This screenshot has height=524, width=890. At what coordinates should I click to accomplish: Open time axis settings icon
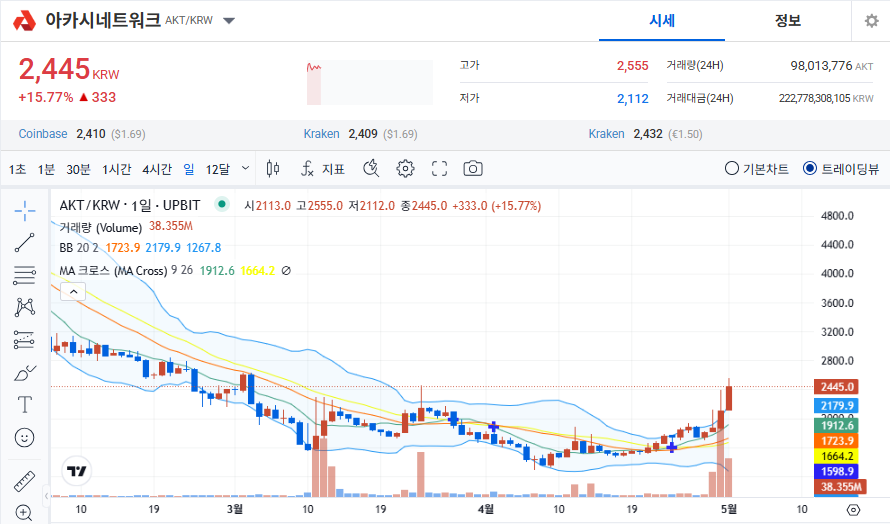pos(853,509)
